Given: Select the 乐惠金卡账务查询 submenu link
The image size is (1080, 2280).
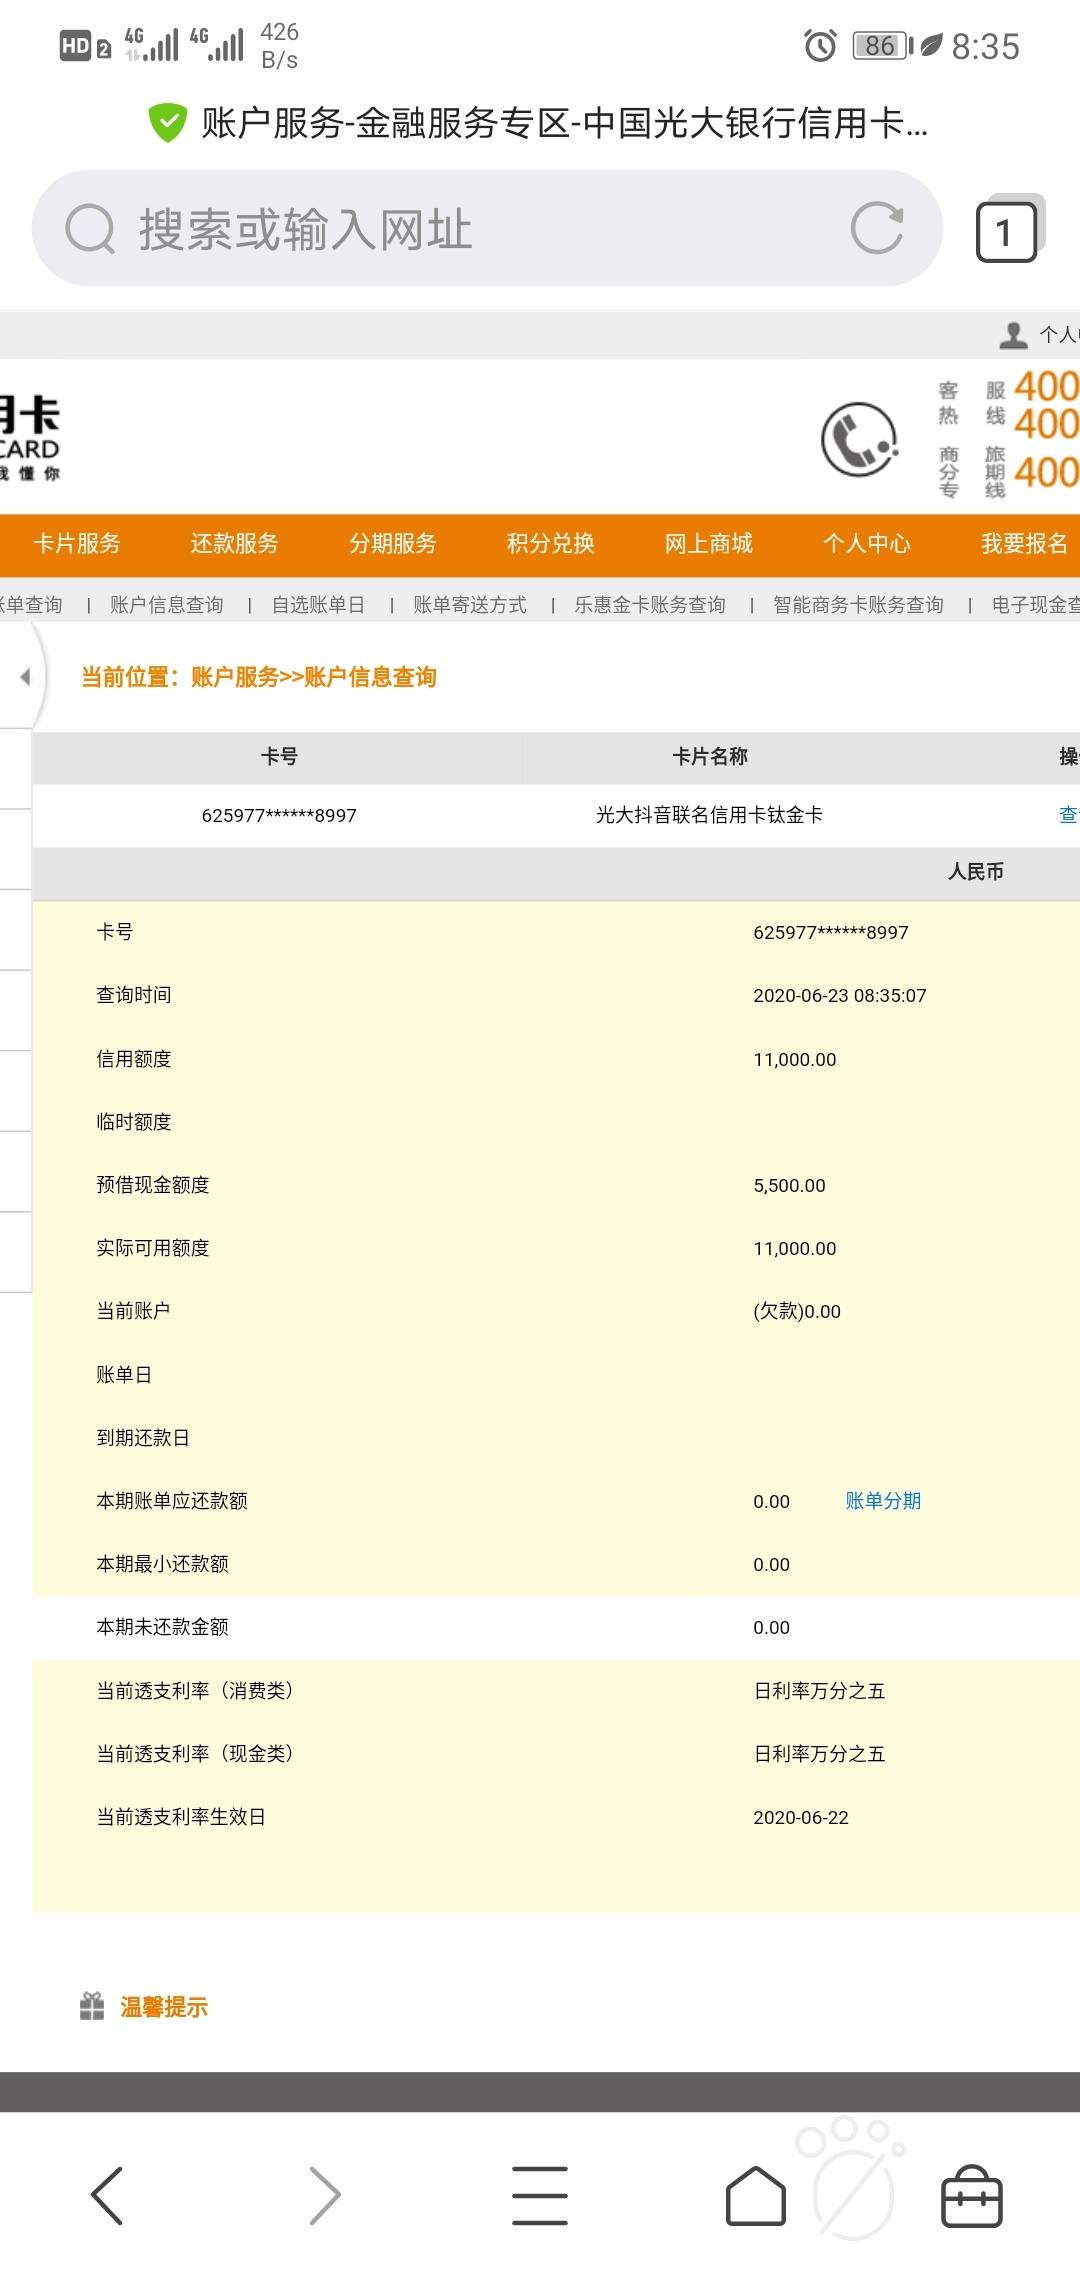Looking at the screenshot, I should 650,605.
